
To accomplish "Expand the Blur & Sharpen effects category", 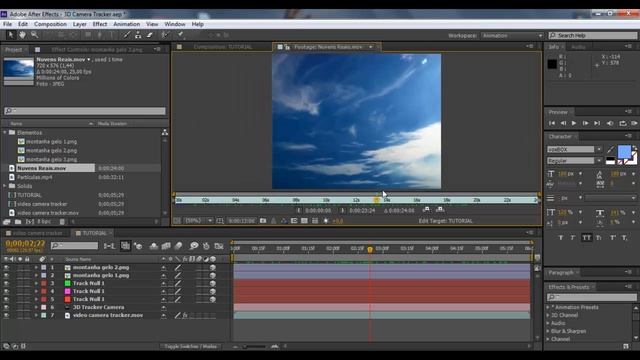I will (x=548, y=331).
